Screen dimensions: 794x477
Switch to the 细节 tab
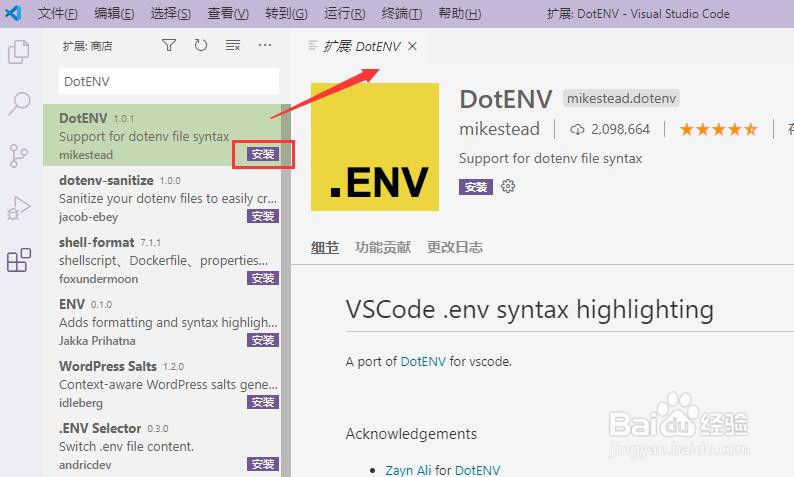click(325, 248)
